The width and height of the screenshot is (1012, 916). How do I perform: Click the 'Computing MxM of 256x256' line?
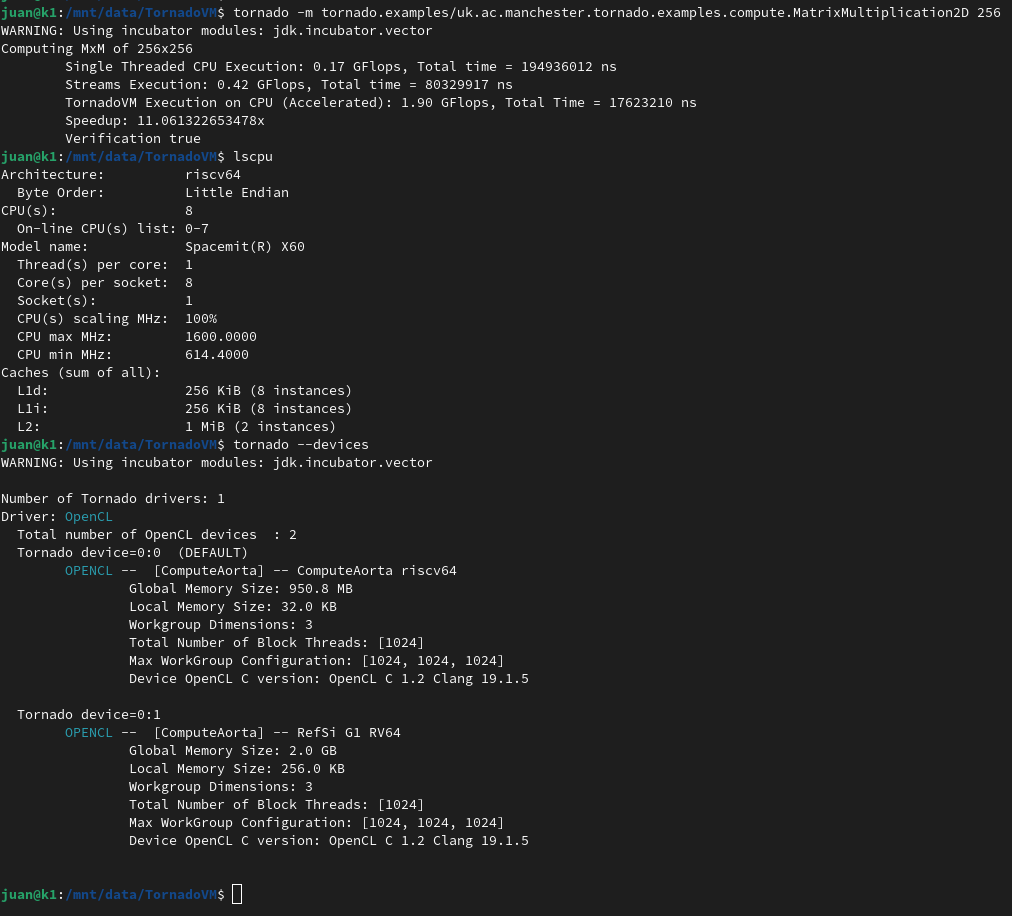pos(97,48)
